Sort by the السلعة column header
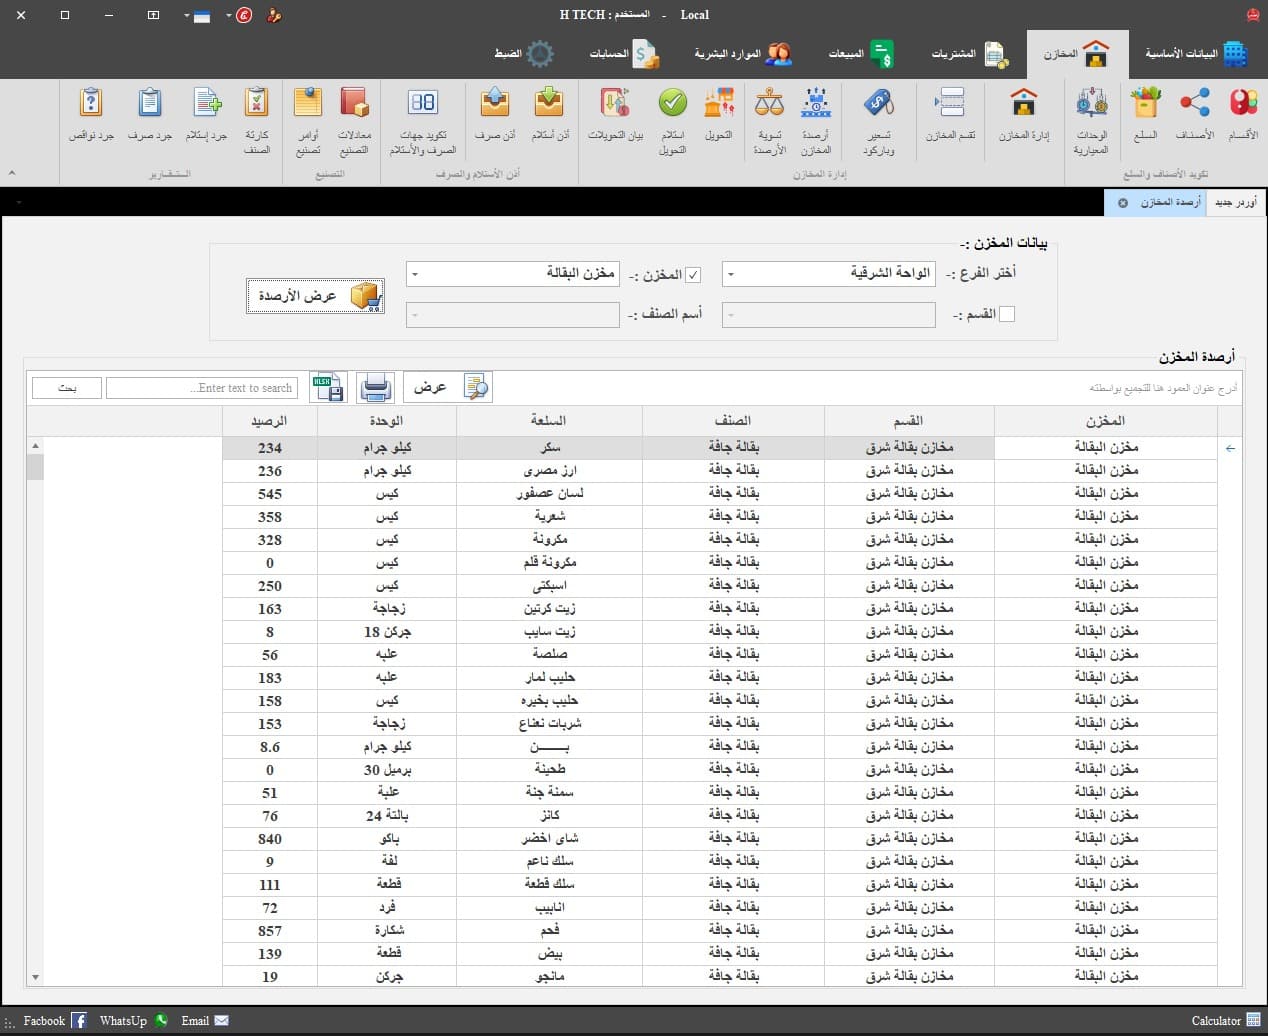 pos(549,421)
